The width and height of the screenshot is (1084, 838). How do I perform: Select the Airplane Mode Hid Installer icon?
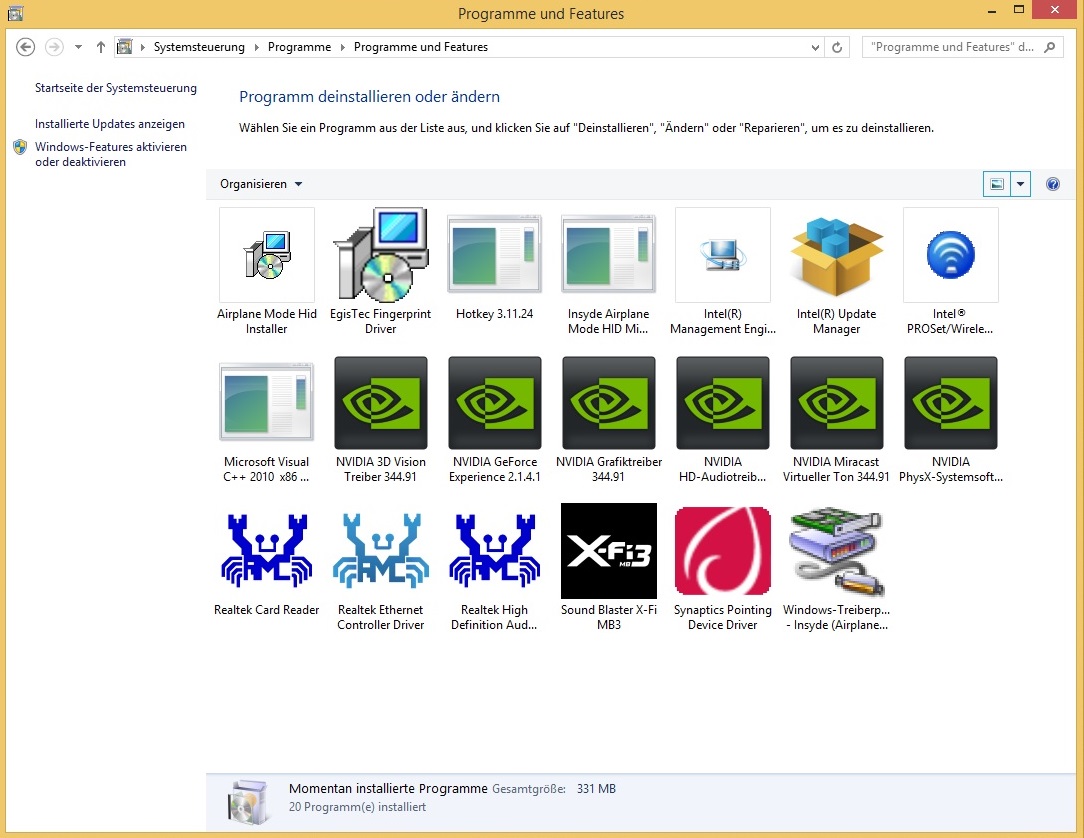(266, 255)
